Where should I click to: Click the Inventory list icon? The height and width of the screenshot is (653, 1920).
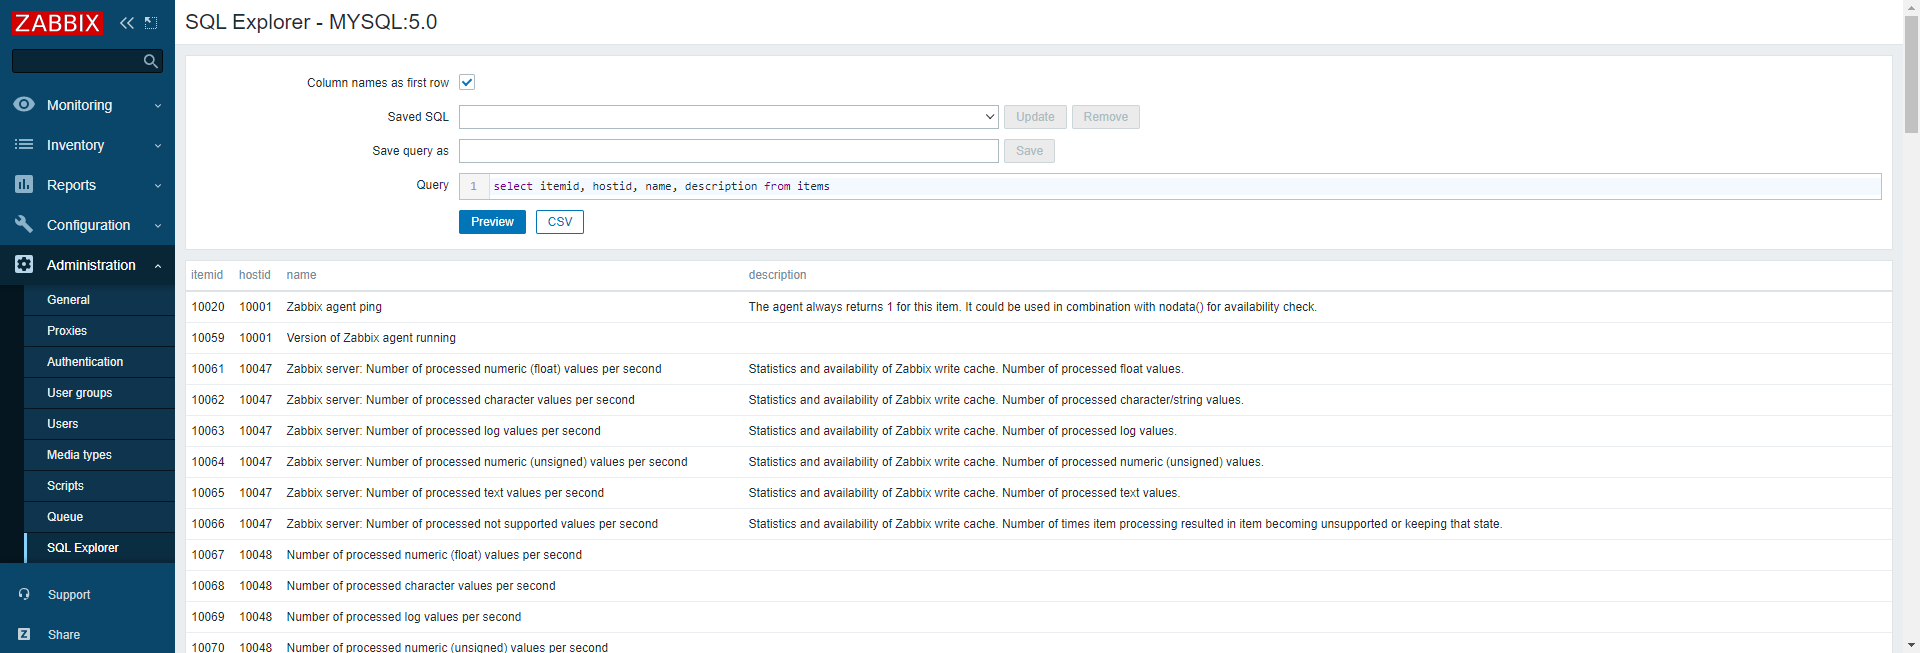(24, 144)
